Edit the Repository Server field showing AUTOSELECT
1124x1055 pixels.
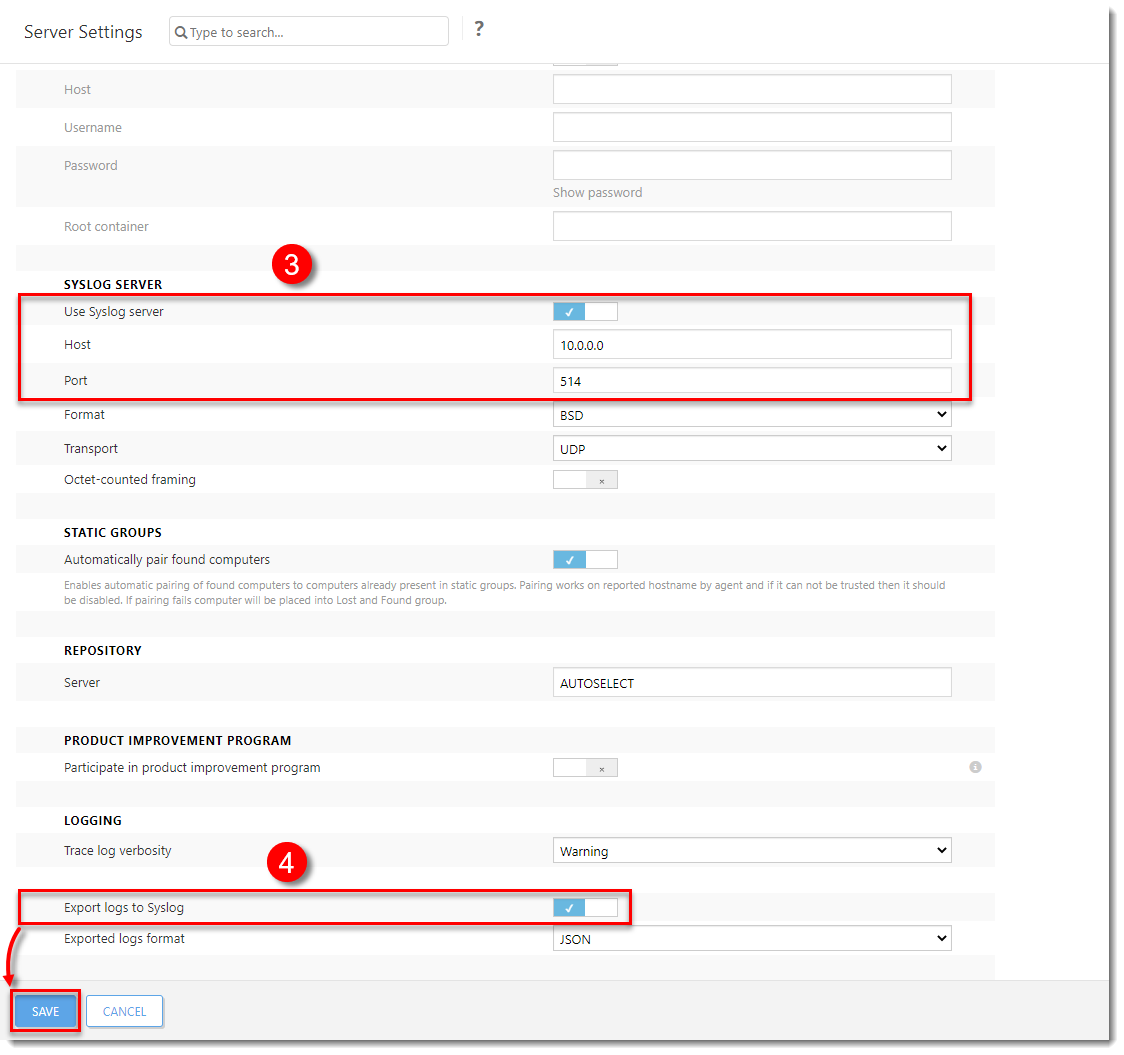click(752, 682)
